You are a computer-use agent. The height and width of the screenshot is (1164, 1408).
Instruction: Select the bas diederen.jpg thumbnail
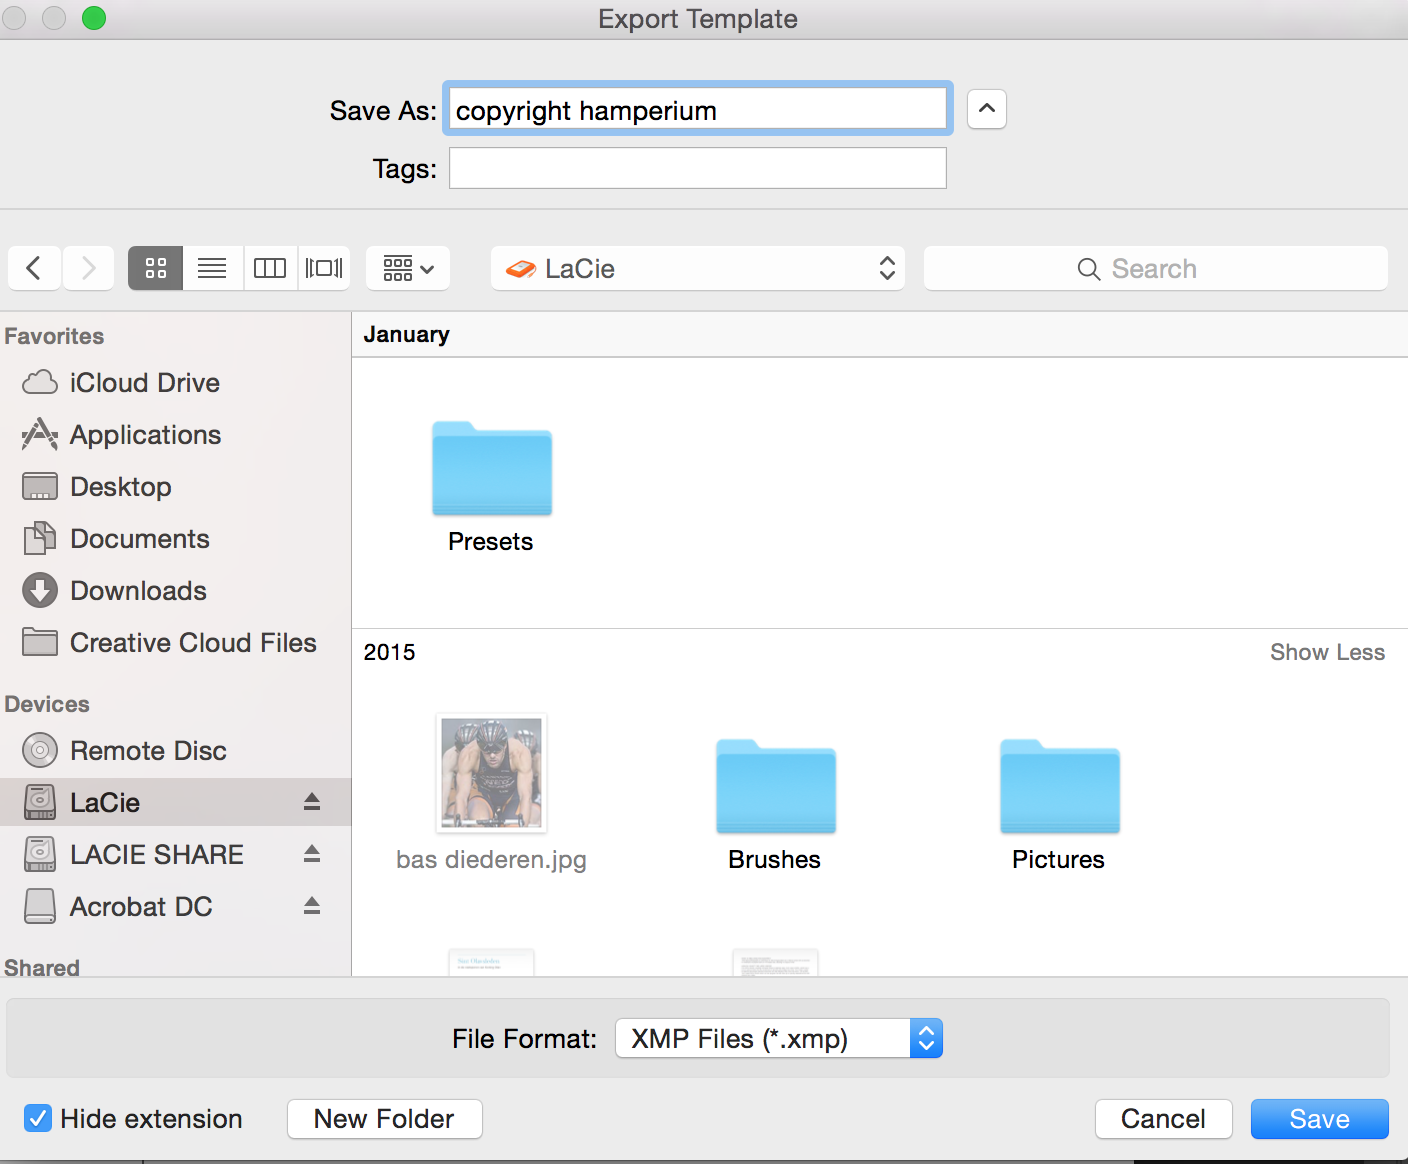491,773
